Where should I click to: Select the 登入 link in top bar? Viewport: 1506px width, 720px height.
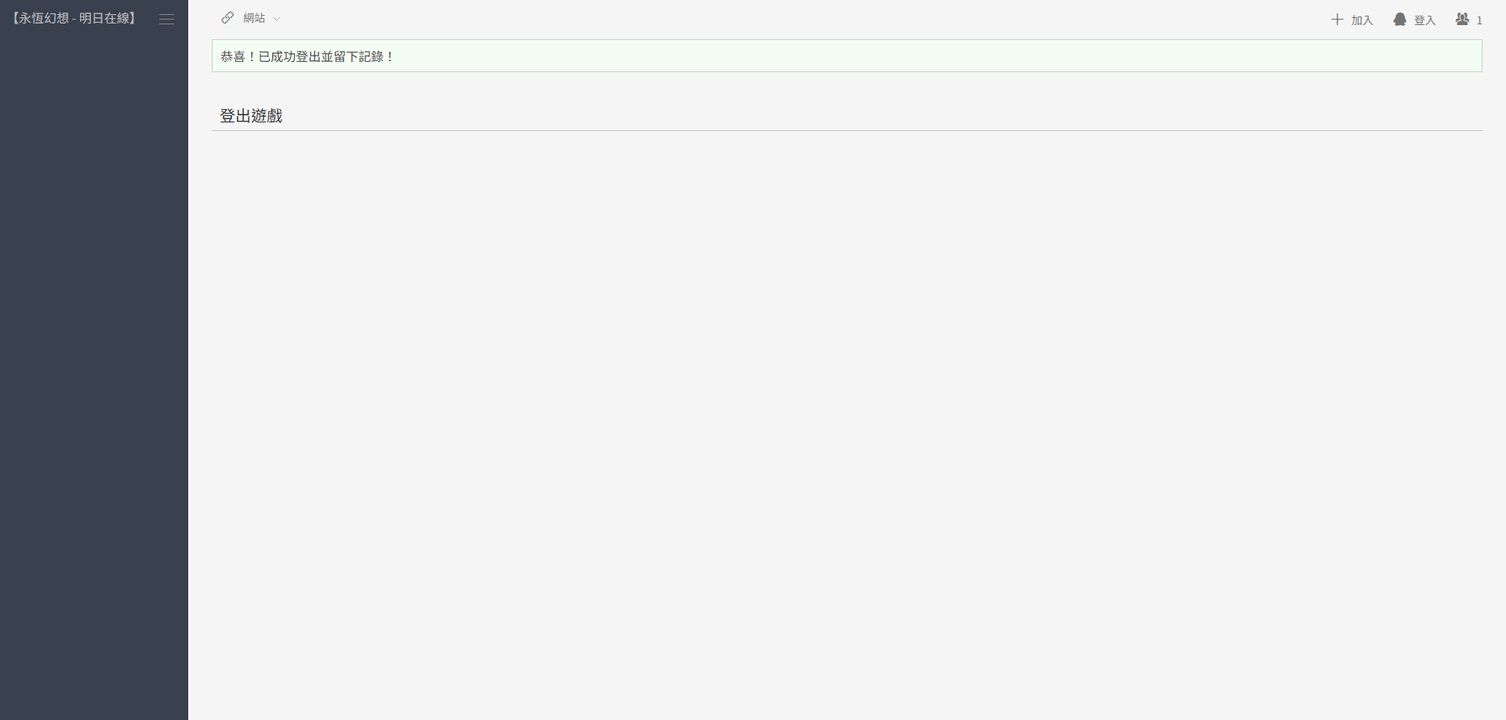pyautogui.click(x=1424, y=20)
